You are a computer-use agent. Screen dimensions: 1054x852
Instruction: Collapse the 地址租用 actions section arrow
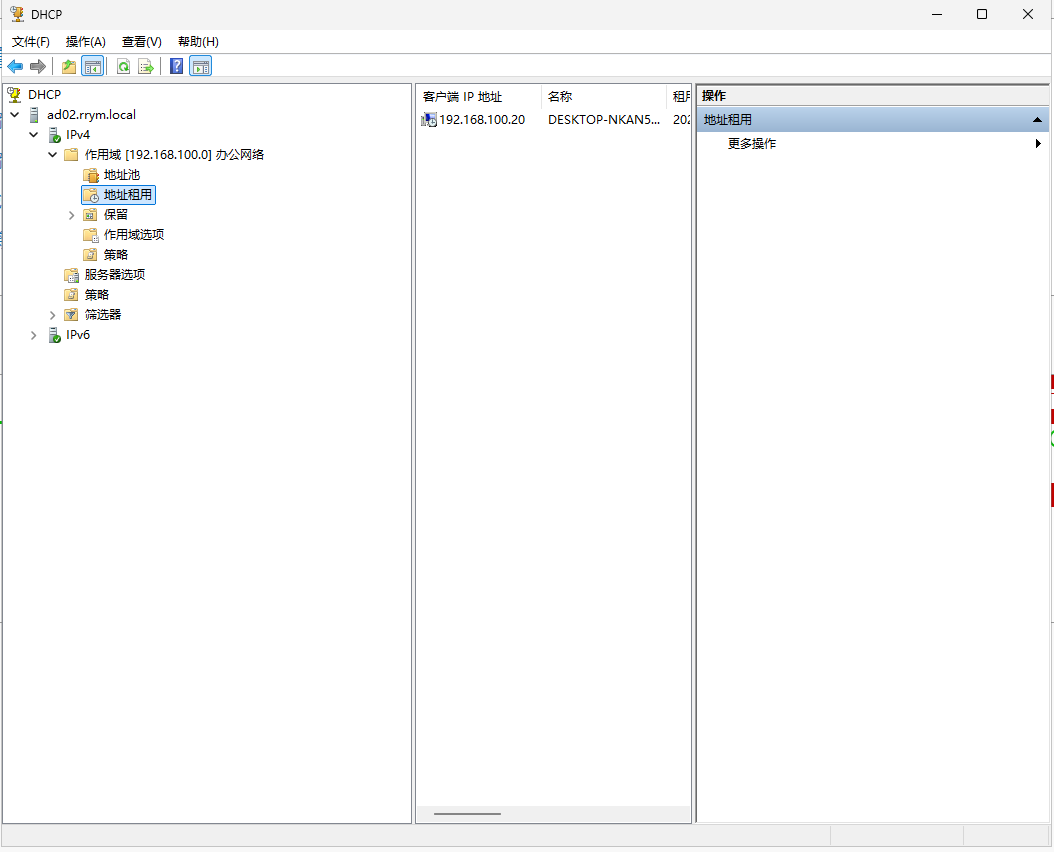coord(1037,120)
